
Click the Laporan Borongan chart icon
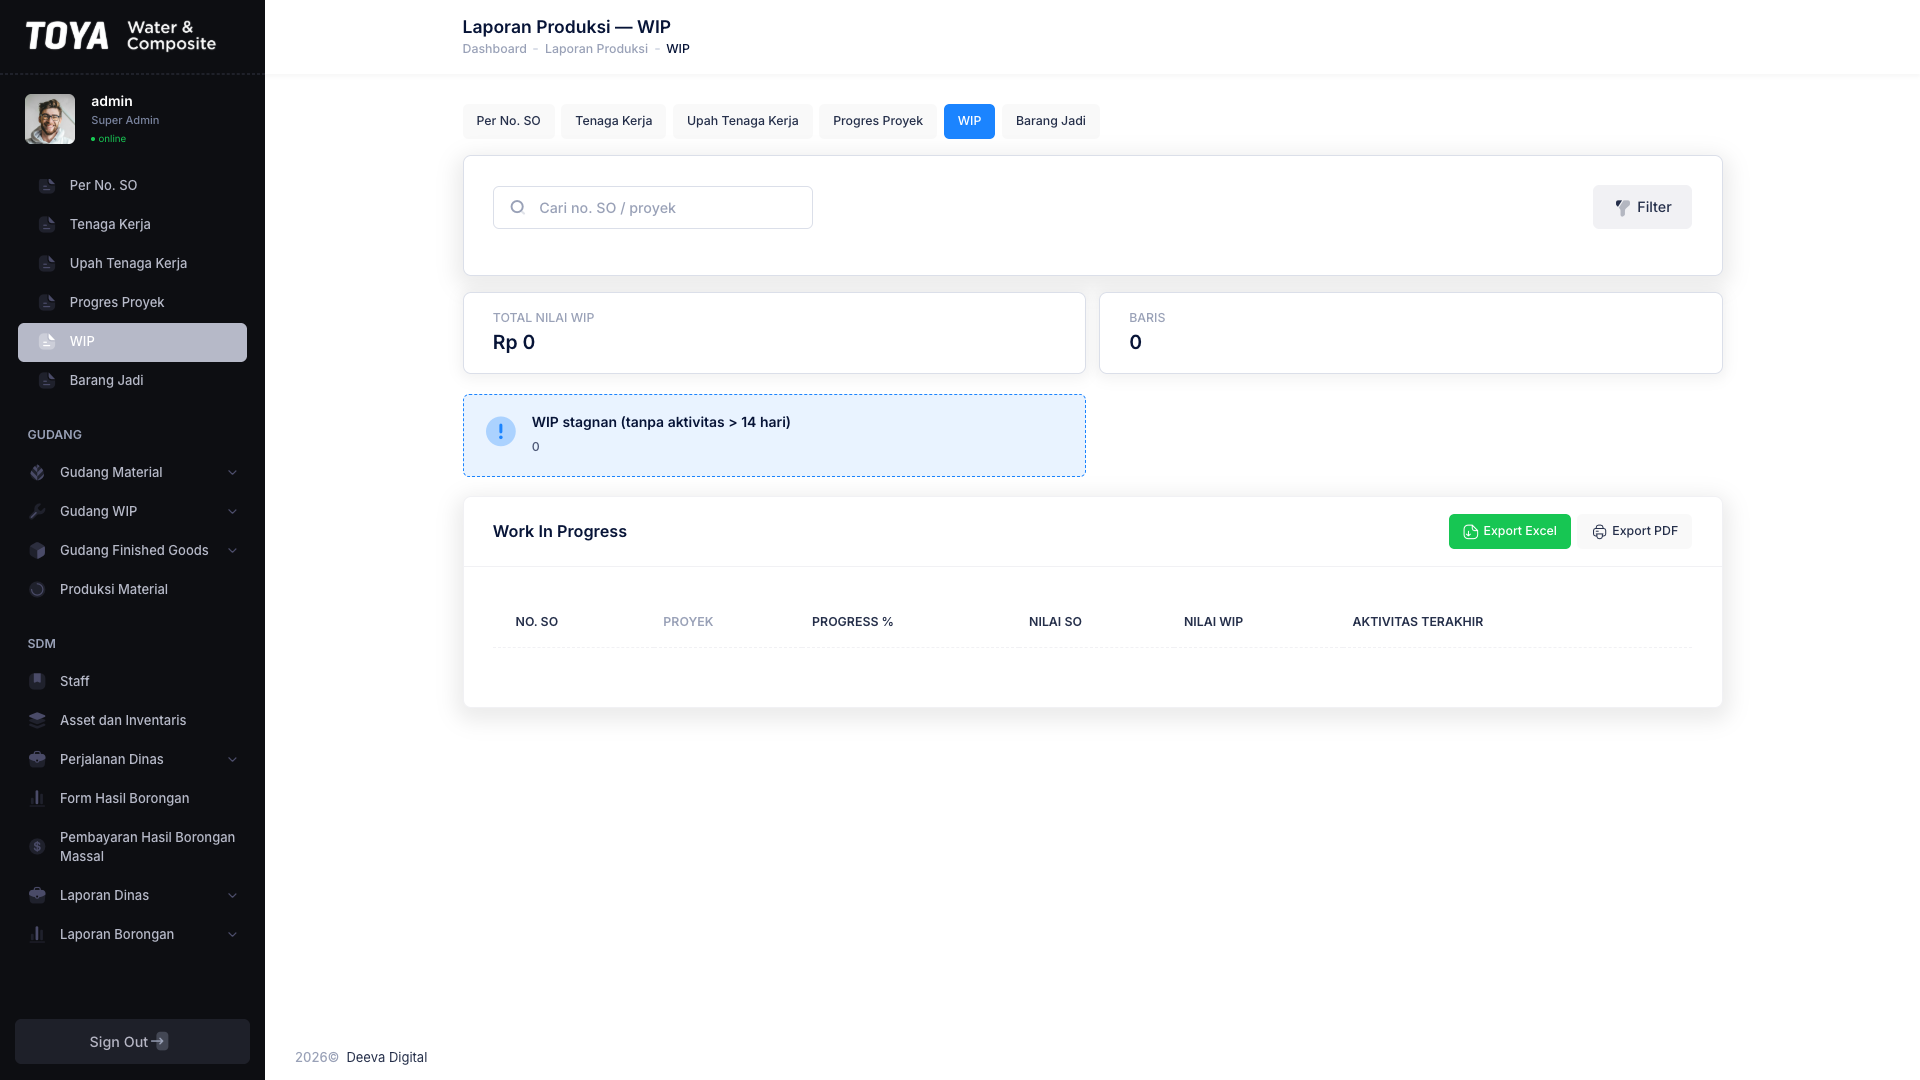(x=37, y=935)
